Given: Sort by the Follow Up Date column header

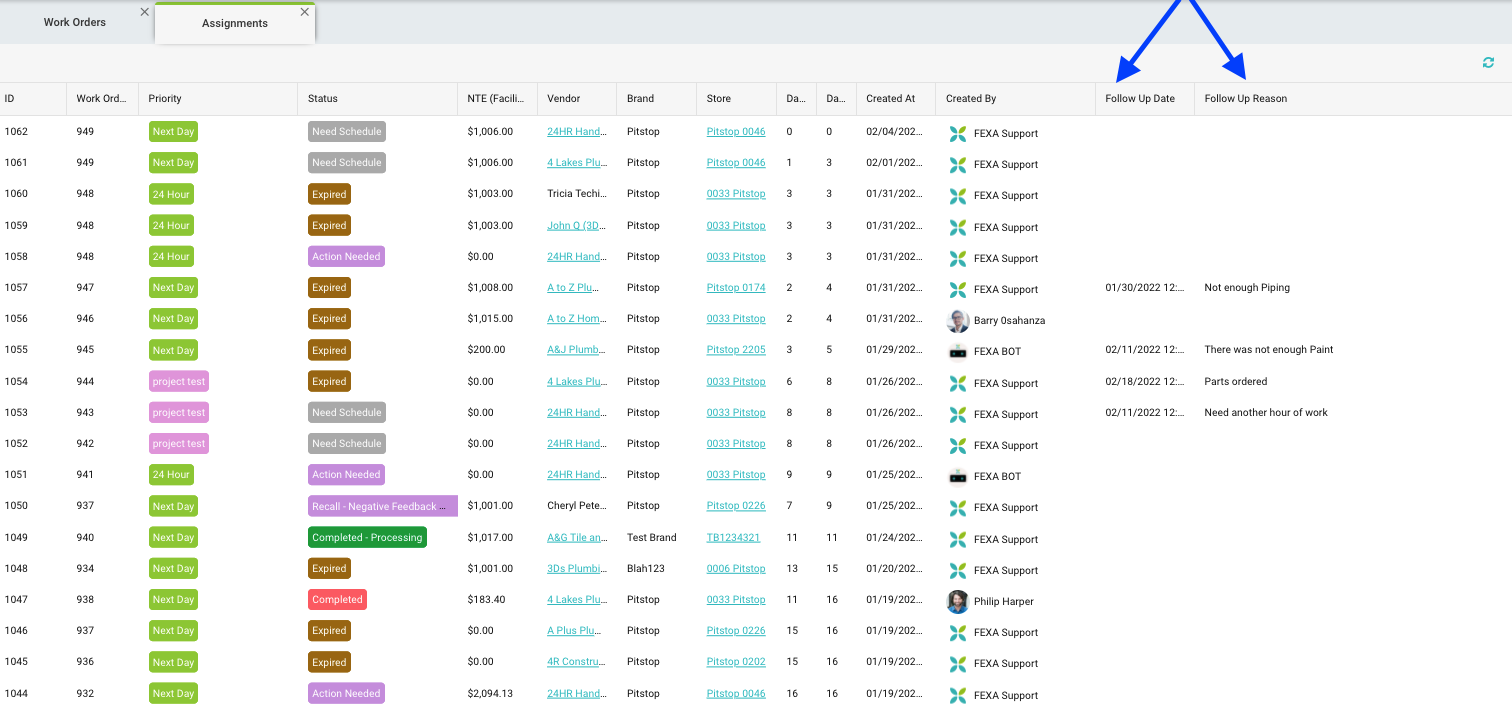Looking at the screenshot, I should 1139,99.
